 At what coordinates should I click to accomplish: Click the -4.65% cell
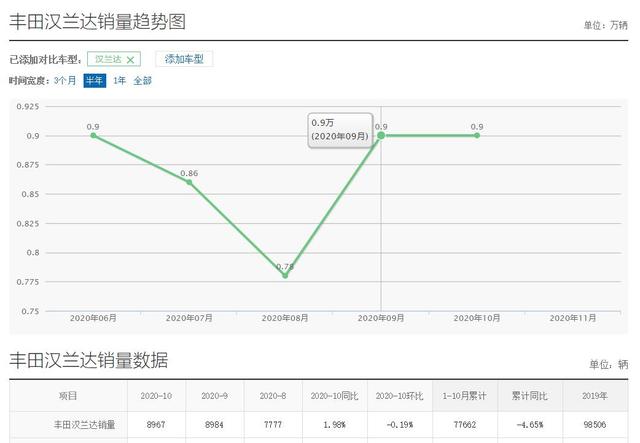click(x=530, y=425)
